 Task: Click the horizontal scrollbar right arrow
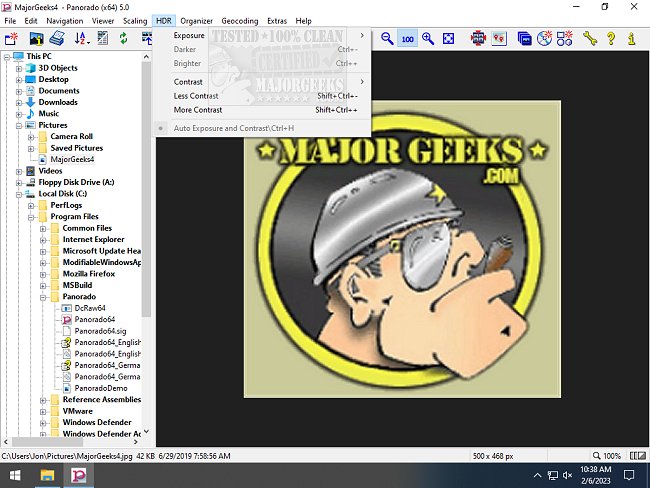tap(136, 442)
